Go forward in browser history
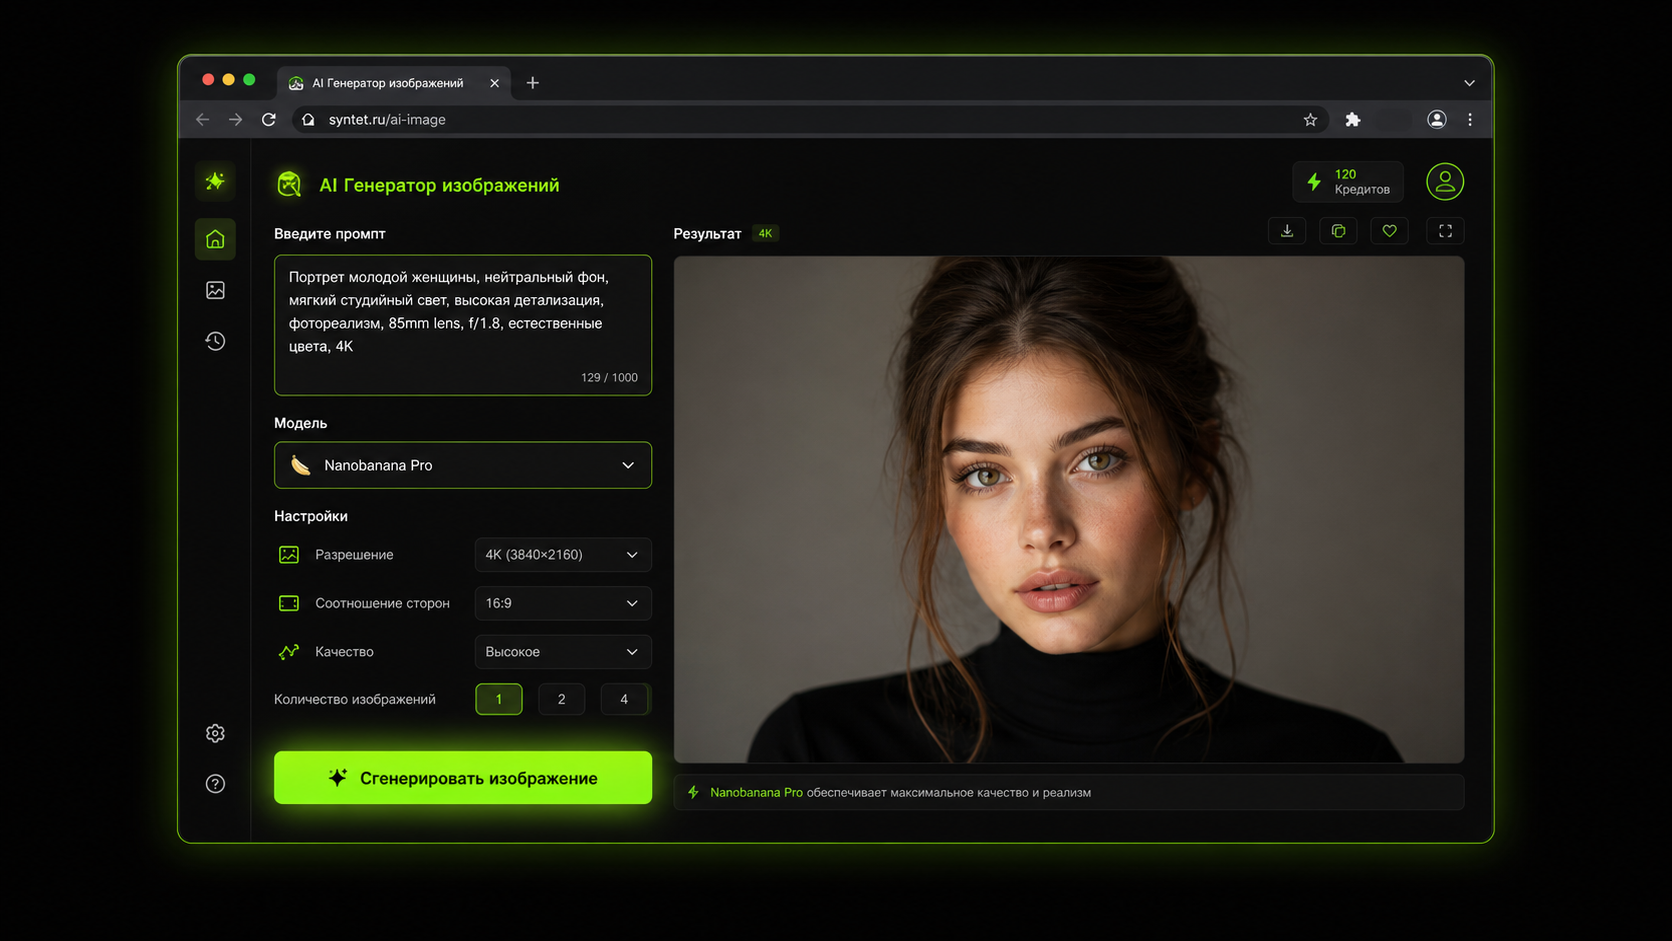 click(x=236, y=119)
